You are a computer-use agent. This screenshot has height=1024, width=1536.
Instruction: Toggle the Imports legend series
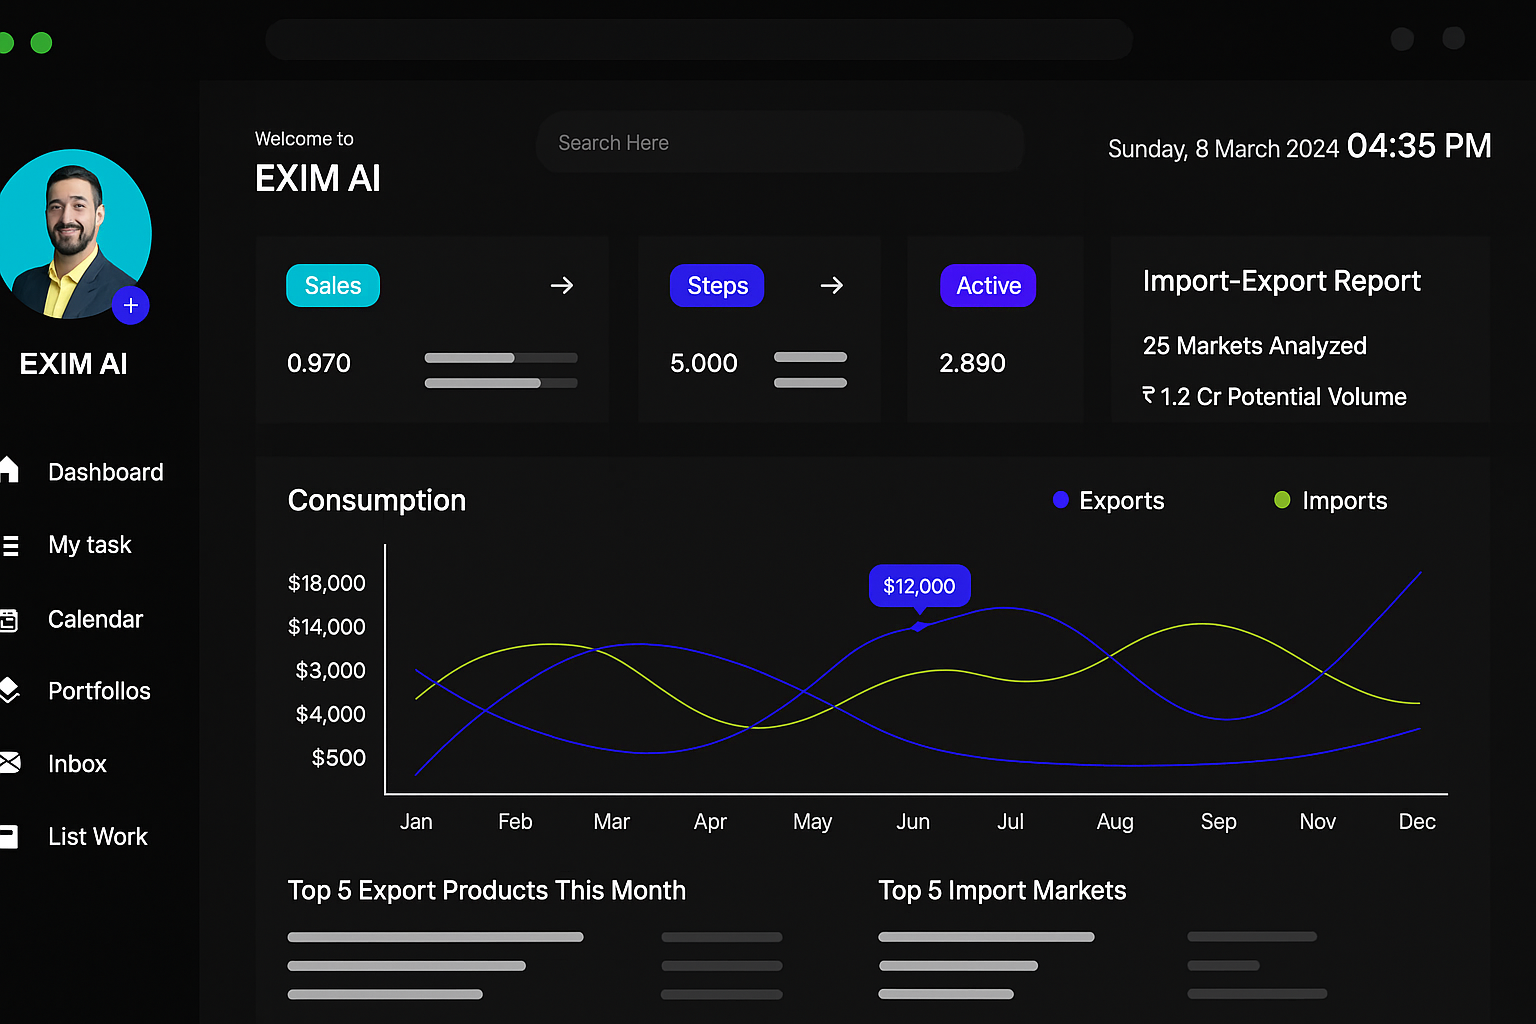click(x=1331, y=500)
